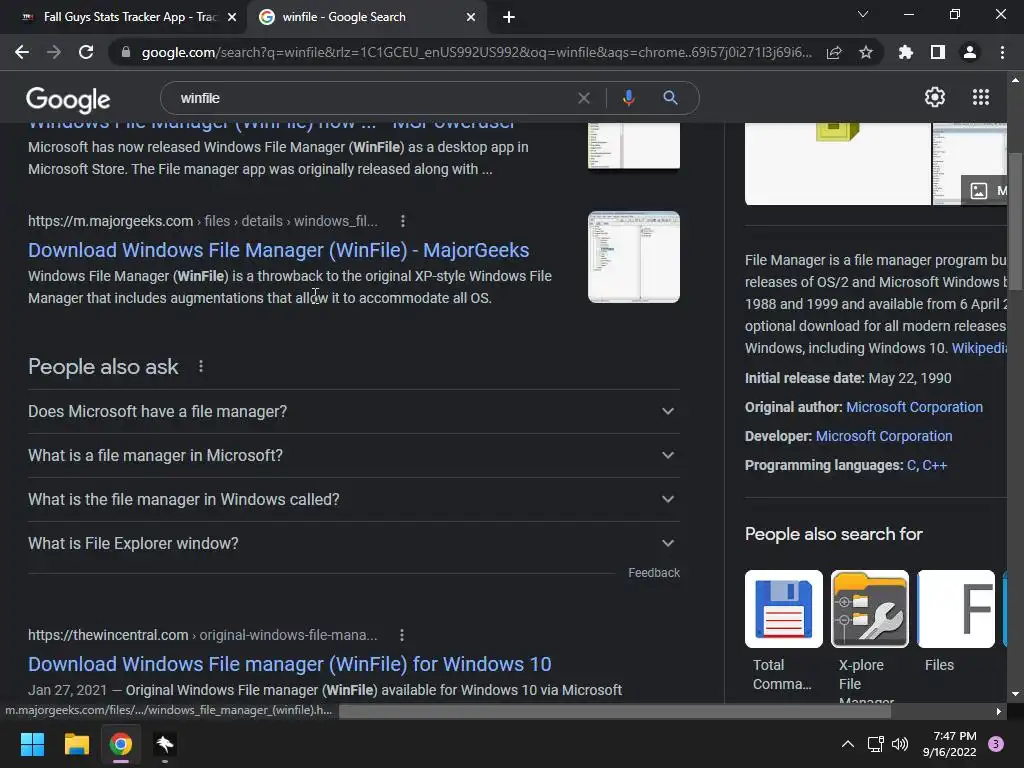Open the Google apps grid

pyautogui.click(x=981, y=97)
